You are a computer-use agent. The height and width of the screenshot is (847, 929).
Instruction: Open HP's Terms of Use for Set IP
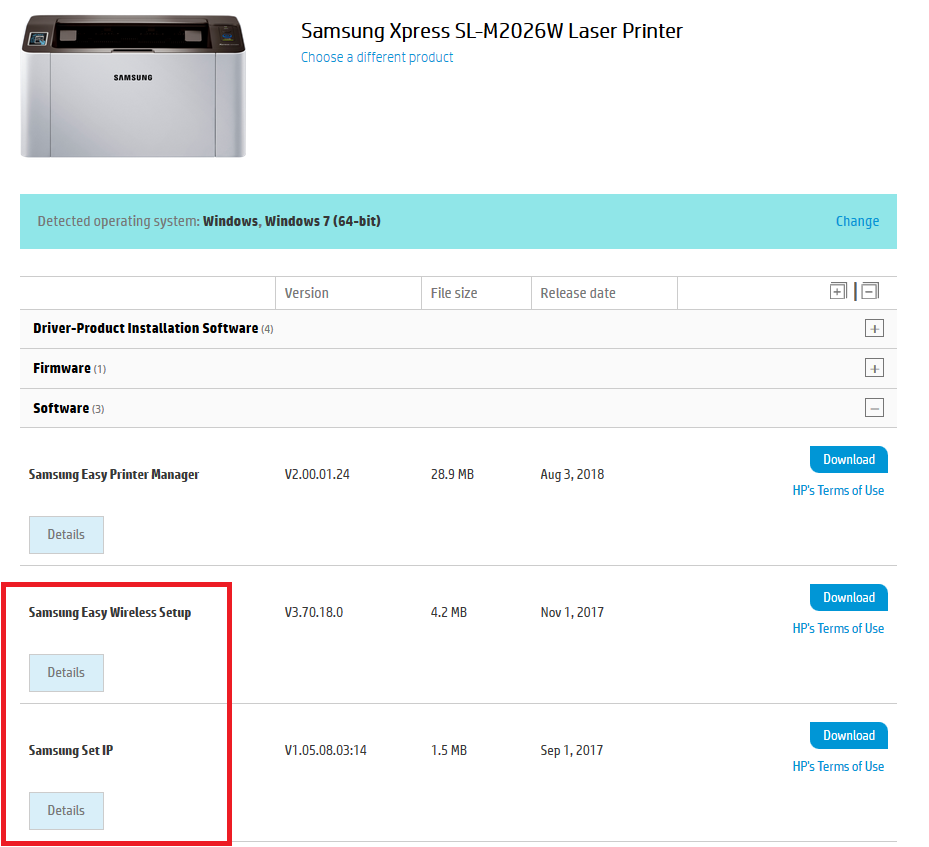pos(838,767)
